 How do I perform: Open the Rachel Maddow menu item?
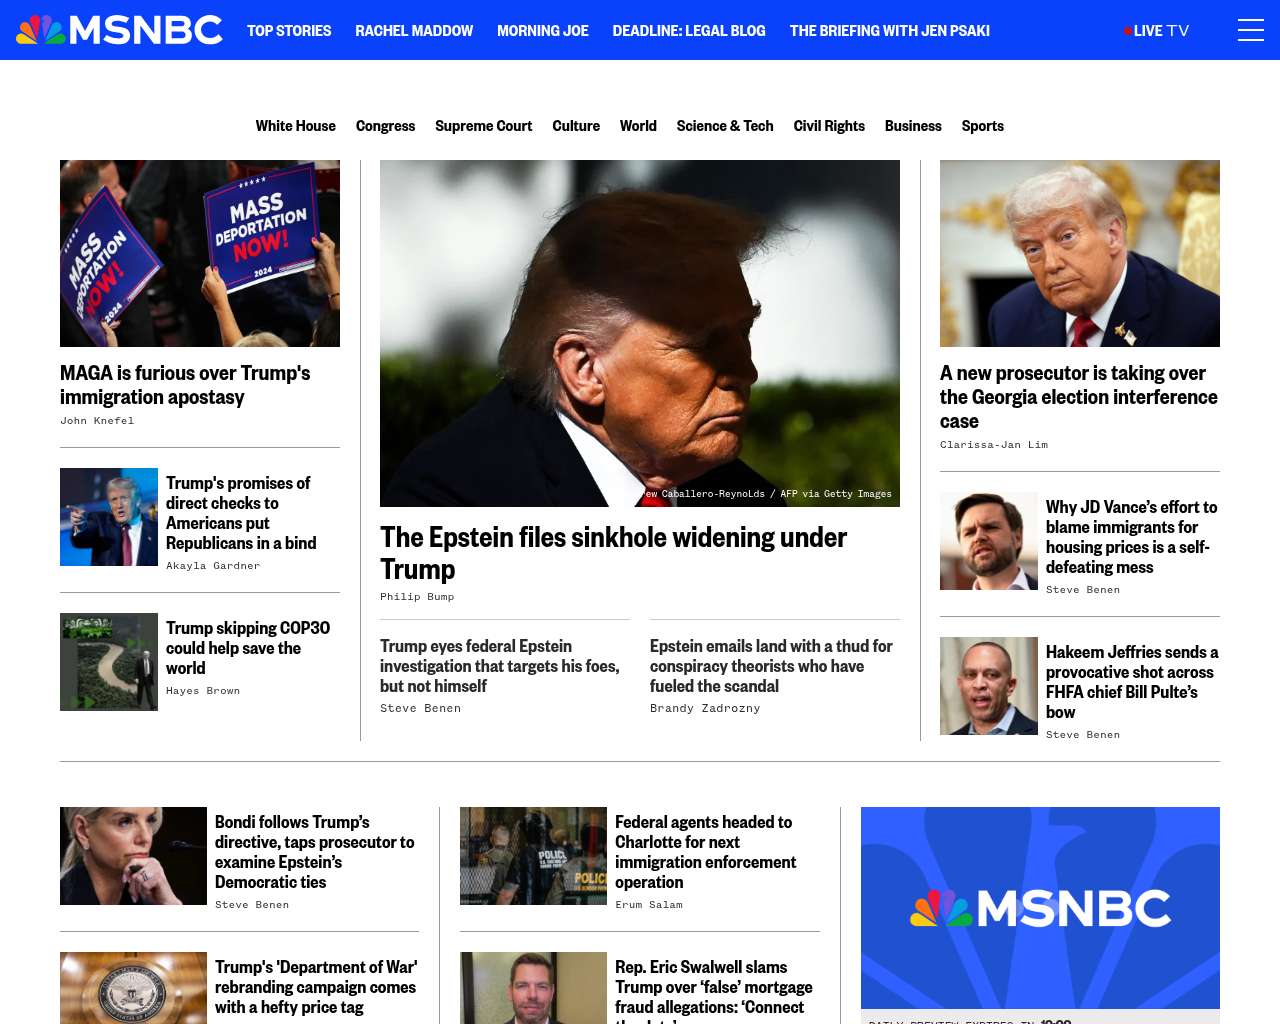414,31
